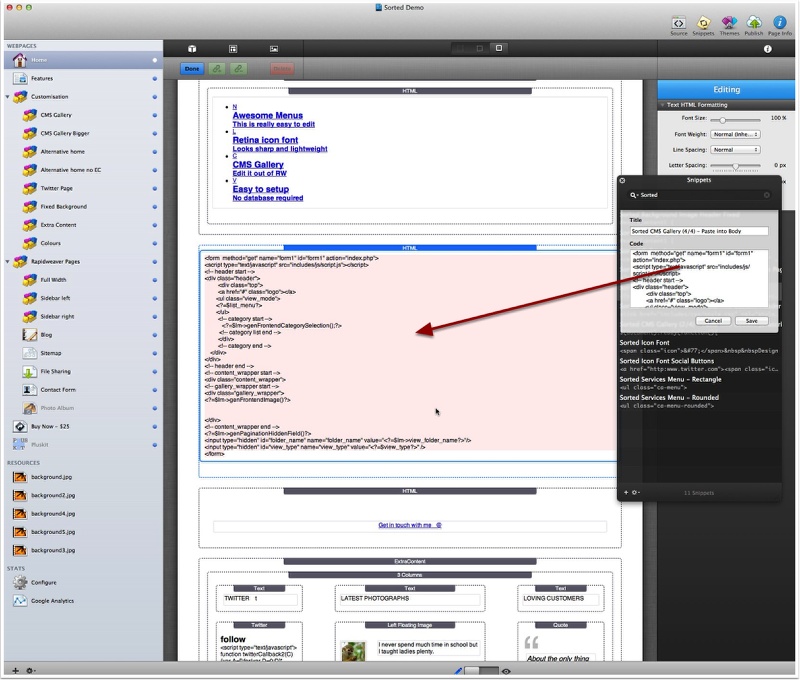Open the Line Spacing dropdown

point(735,150)
